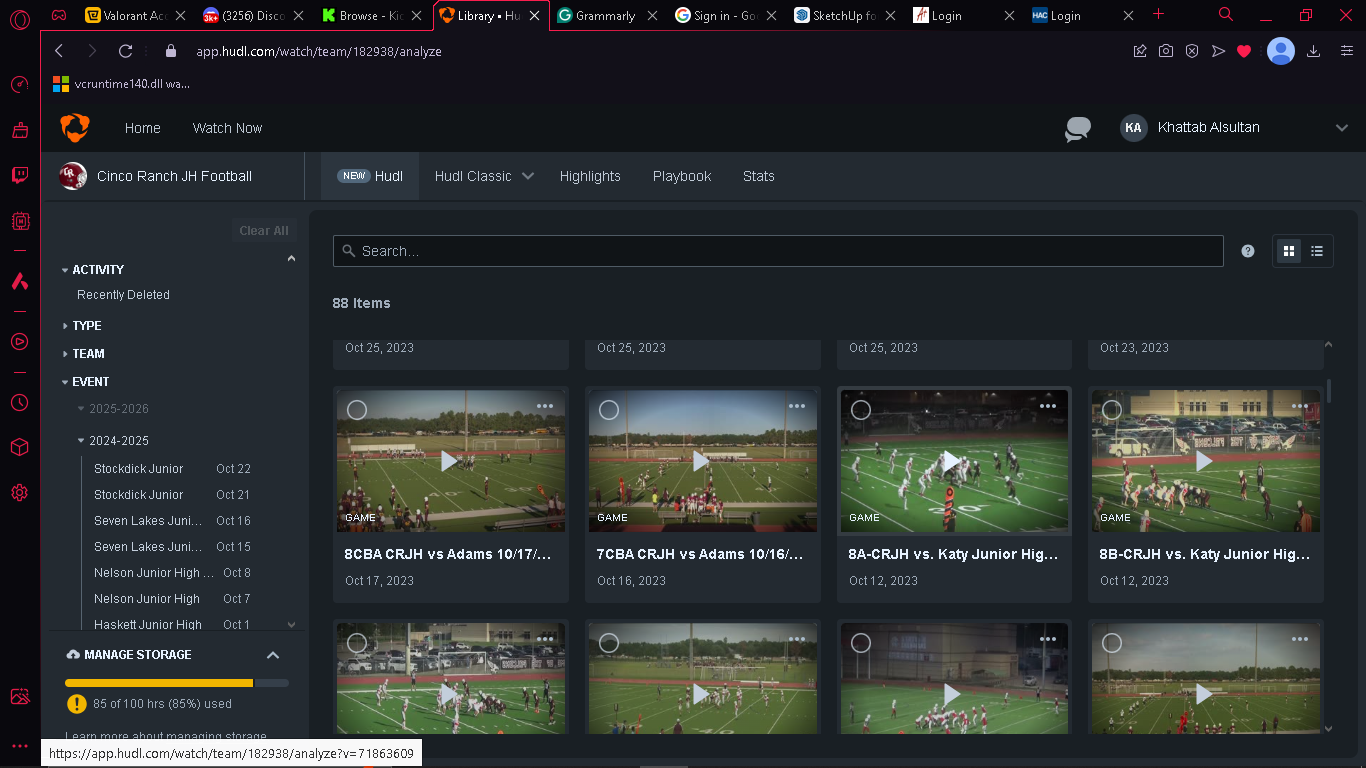Click the Cinco Ranch JH Football team name
1366x768 pixels.
(174, 176)
